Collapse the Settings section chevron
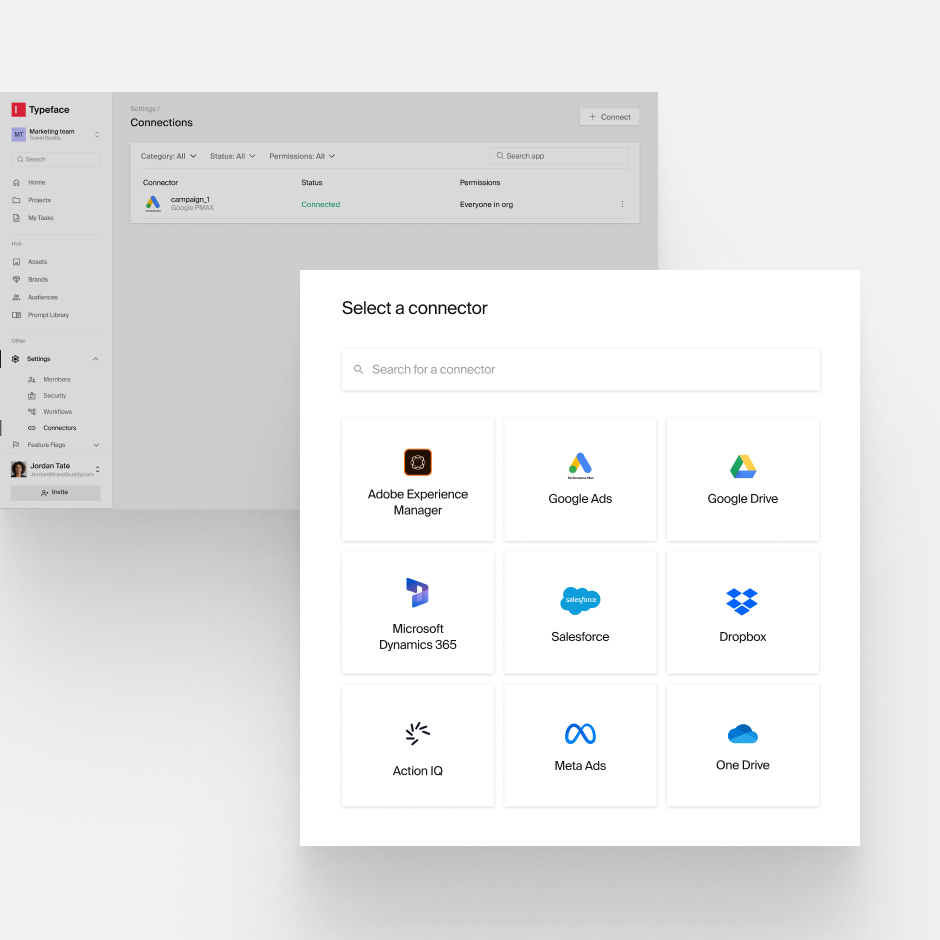Image resolution: width=940 pixels, height=940 pixels. point(95,359)
